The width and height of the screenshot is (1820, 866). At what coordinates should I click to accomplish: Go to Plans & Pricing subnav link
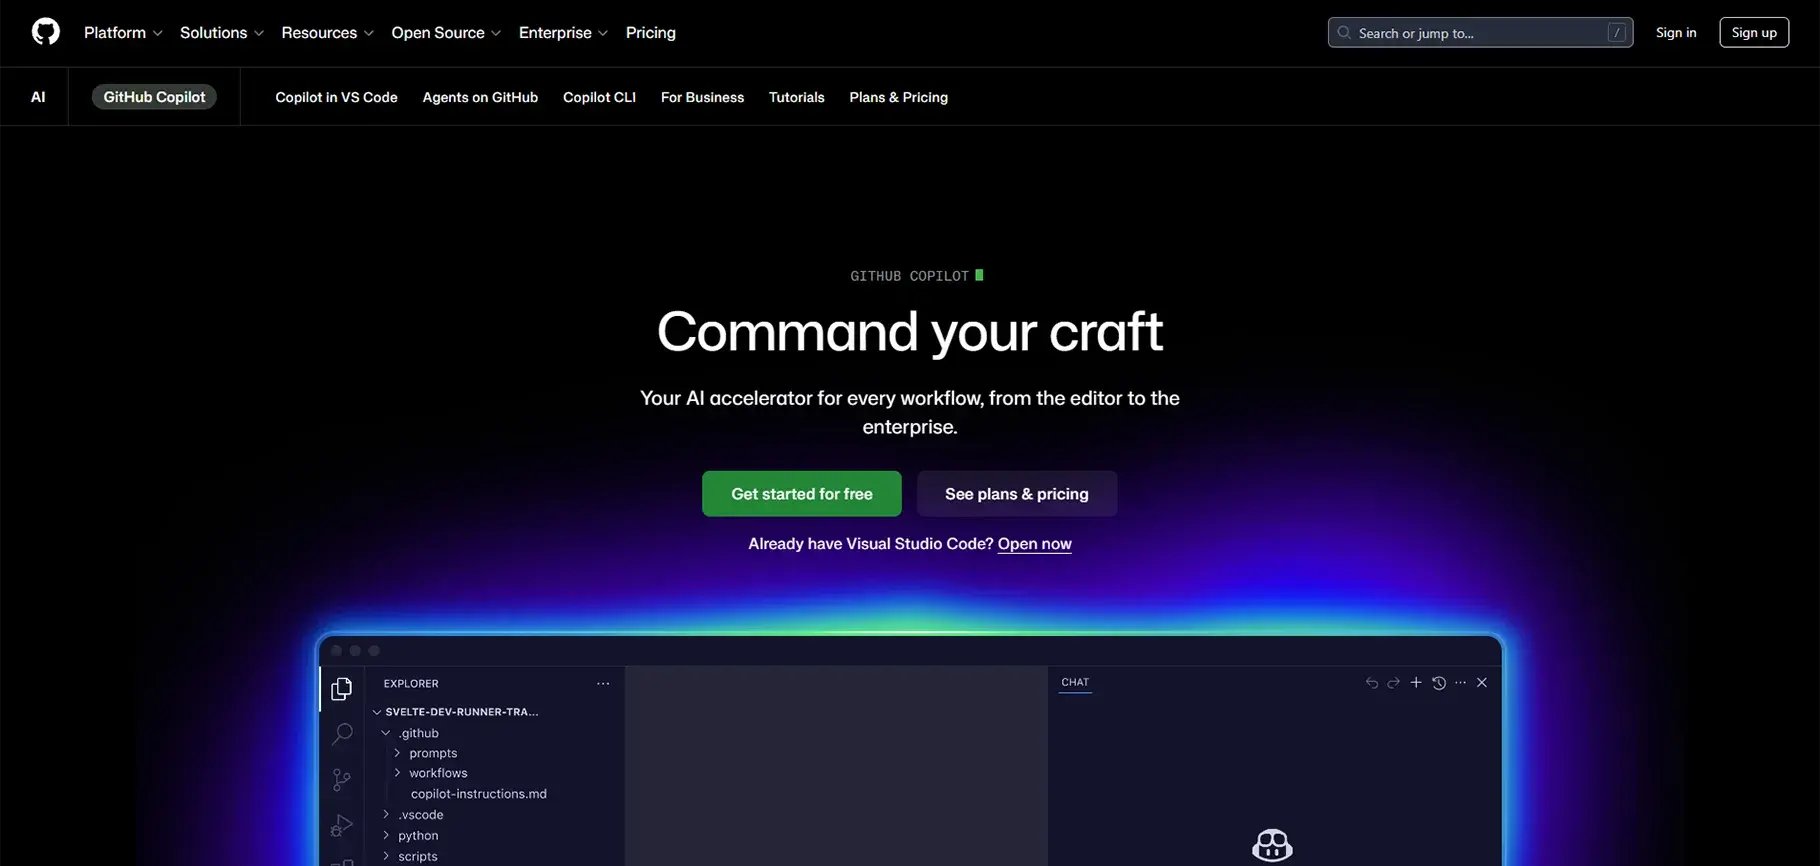coord(898,97)
